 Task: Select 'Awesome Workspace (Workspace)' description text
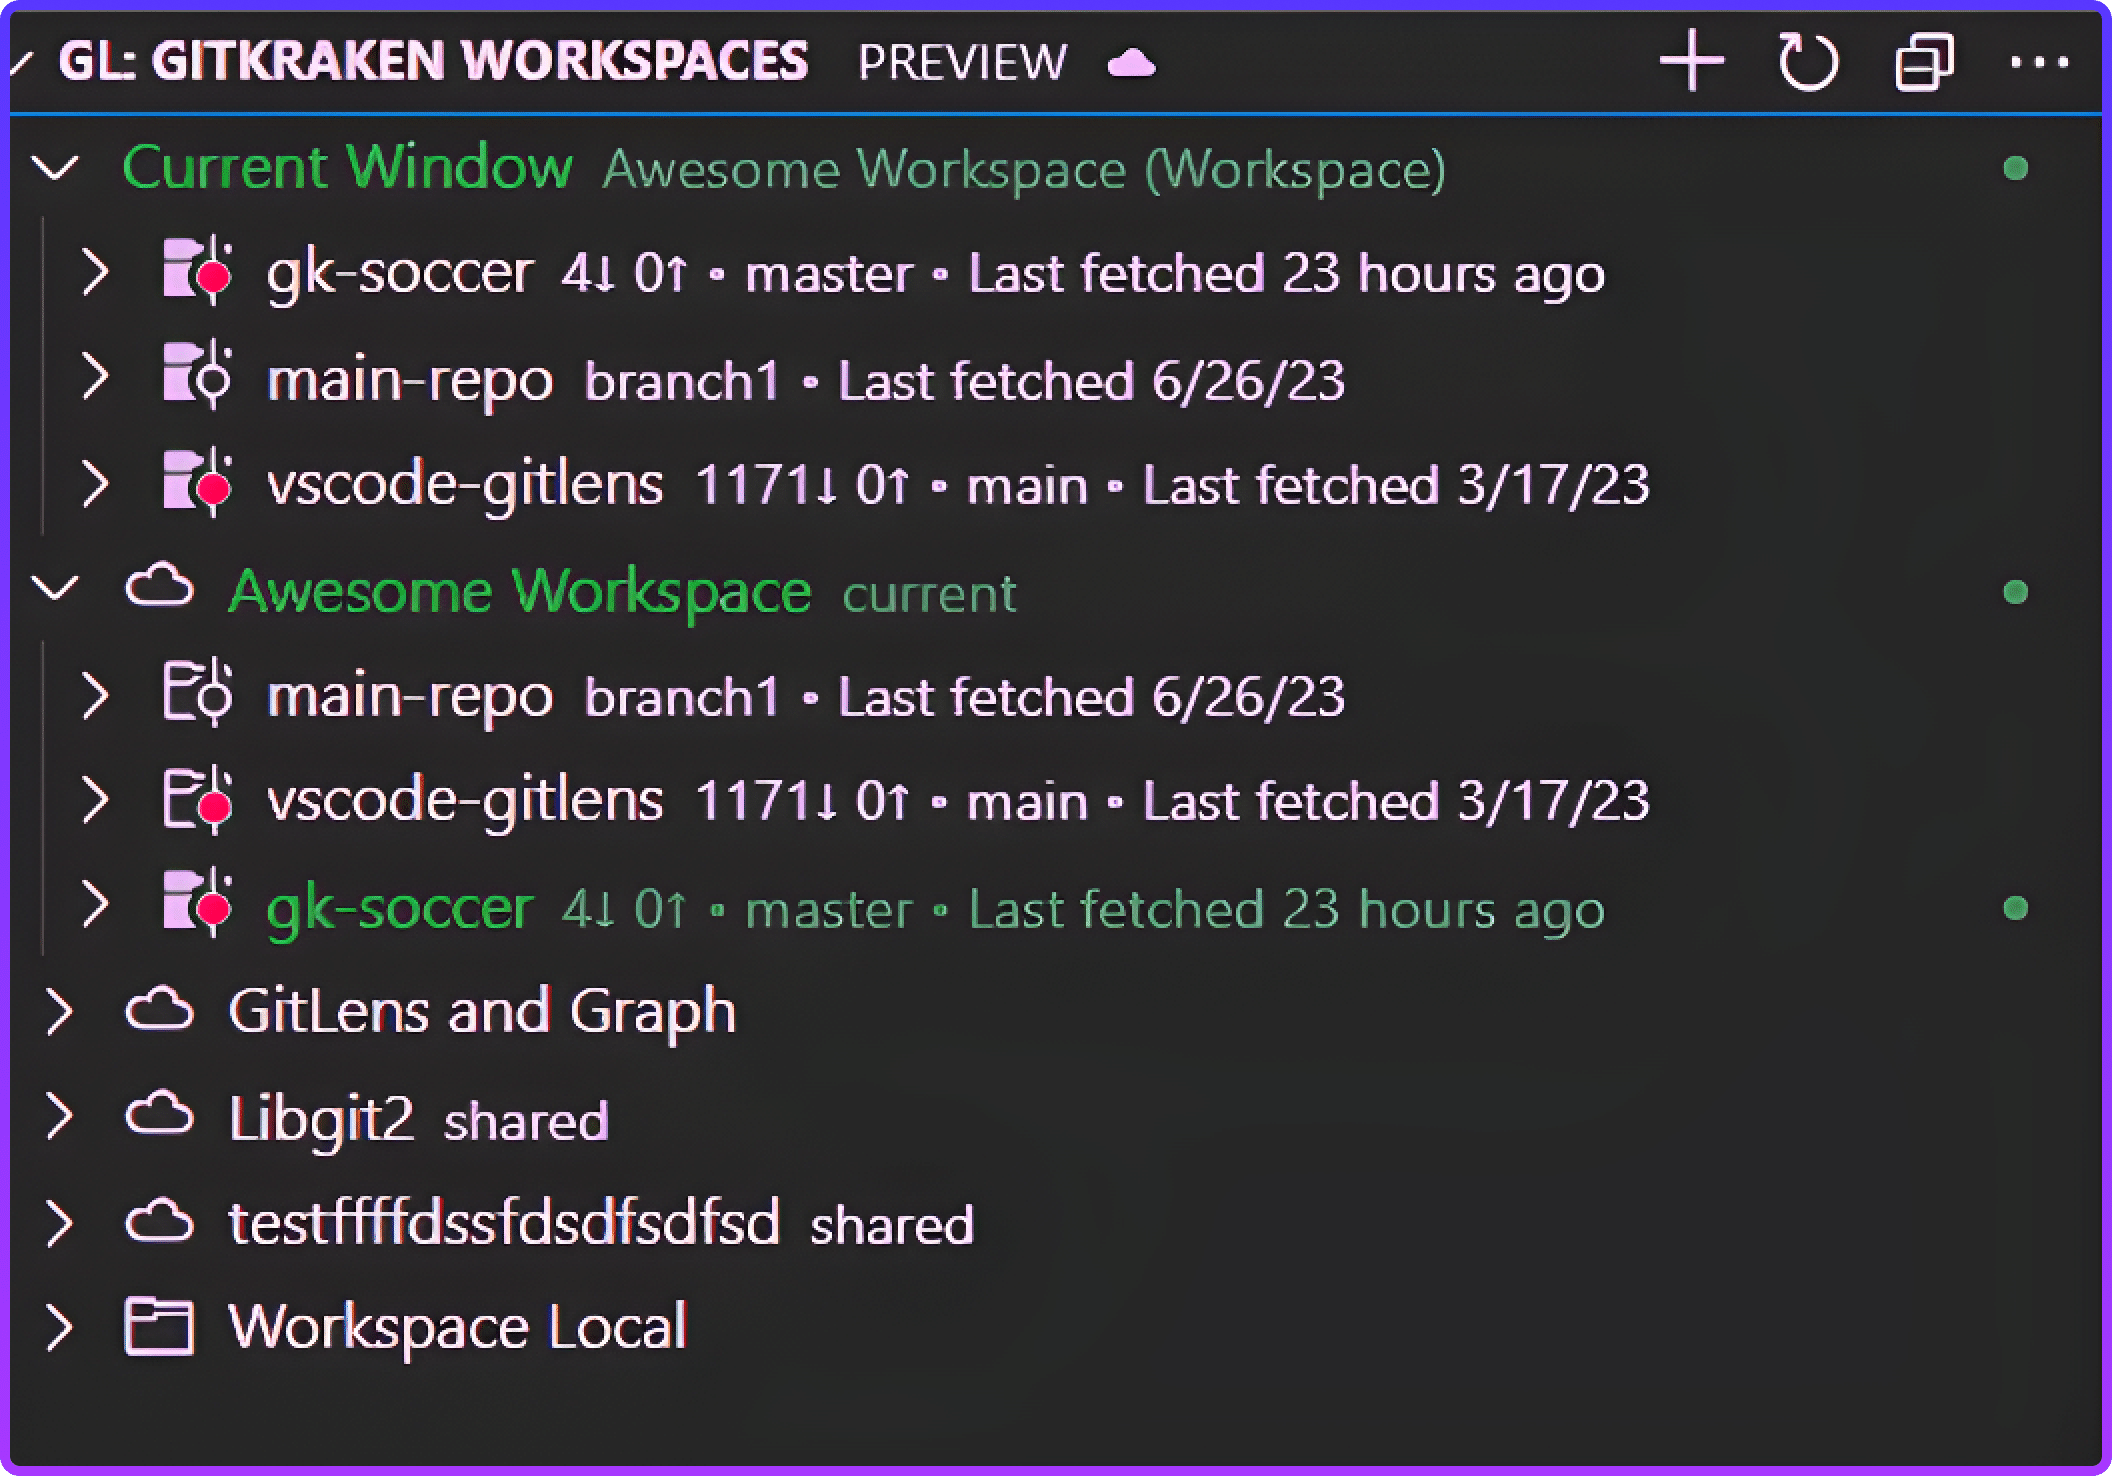pos(1024,170)
